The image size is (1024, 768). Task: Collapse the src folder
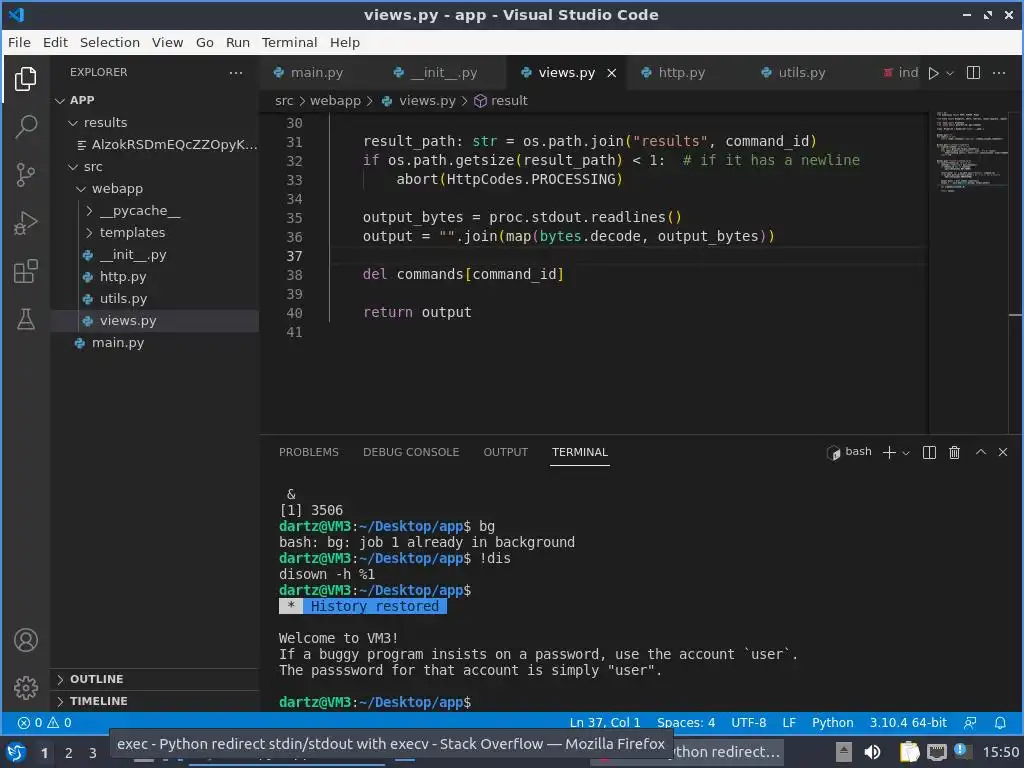coord(155,167)
